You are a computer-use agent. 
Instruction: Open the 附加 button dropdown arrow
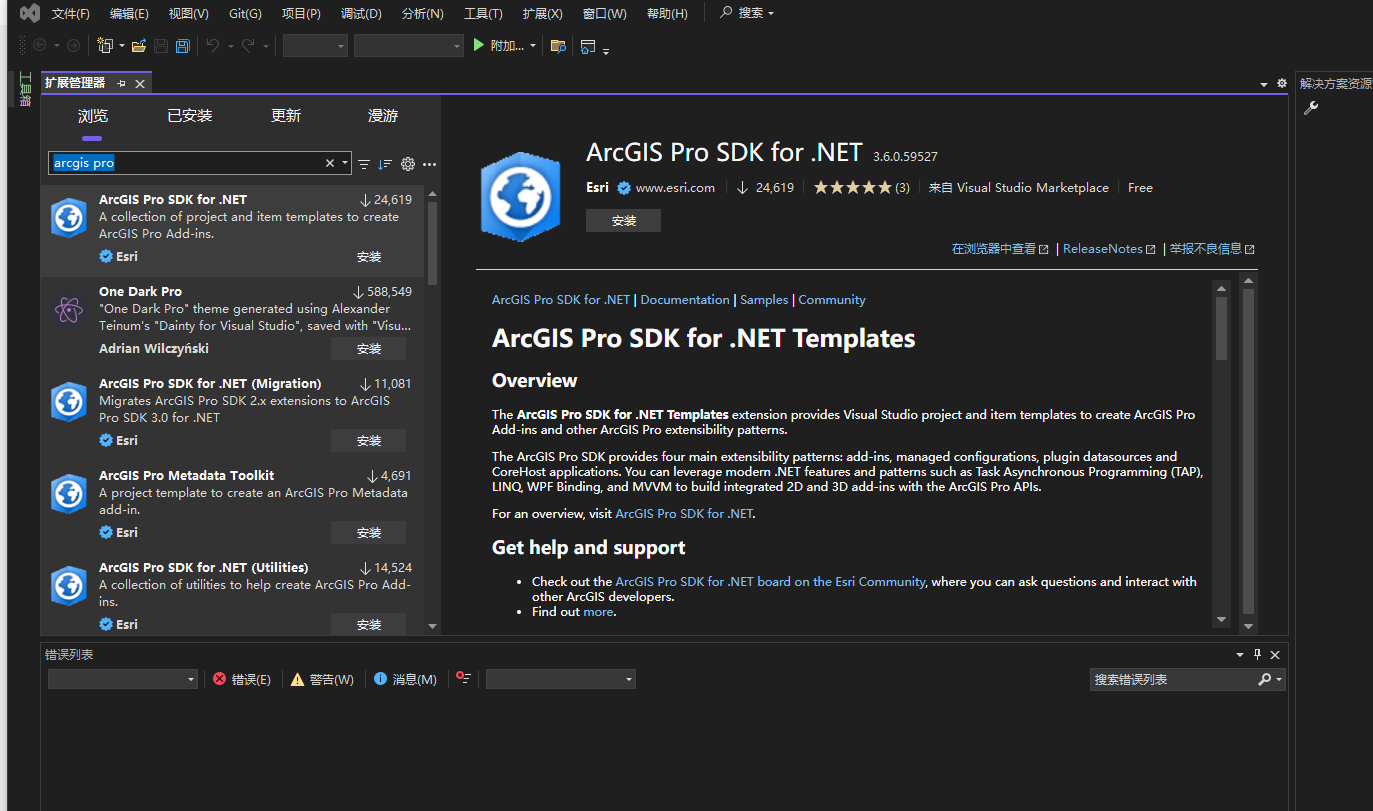[x=533, y=46]
